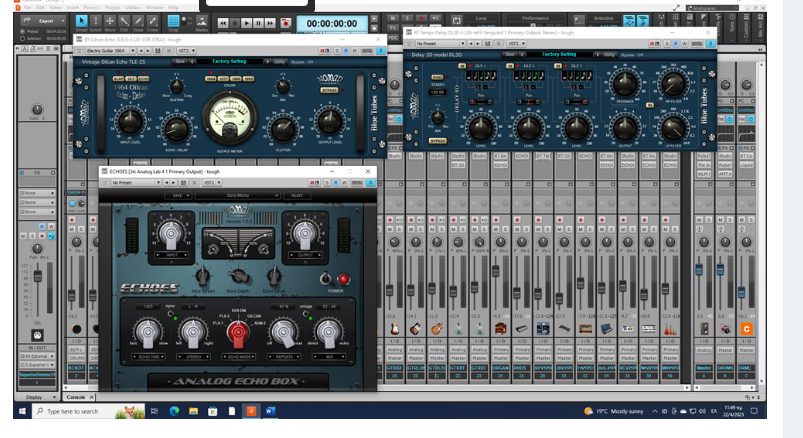The width and height of the screenshot is (803, 438).
Task: Click the Utility button in Oilcan Echo
Action: [280, 61]
